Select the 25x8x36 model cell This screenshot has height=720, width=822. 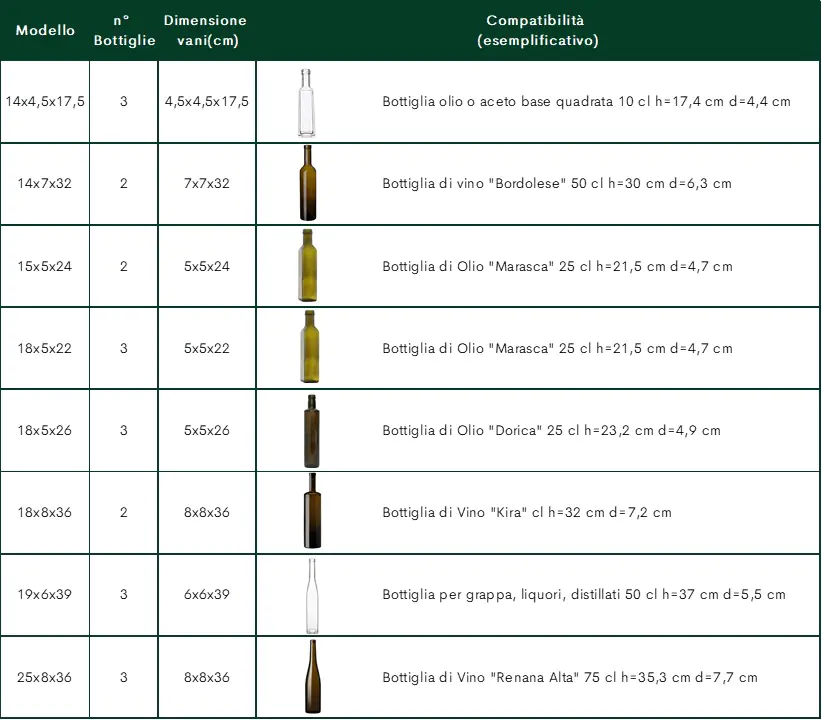[x=45, y=677]
